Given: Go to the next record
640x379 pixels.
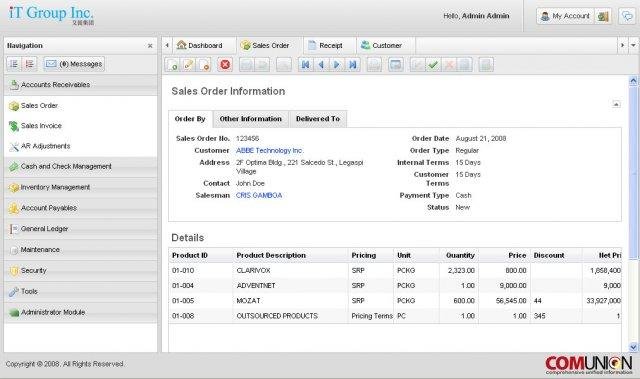Looking at the screenshot, I should (336, 64).
